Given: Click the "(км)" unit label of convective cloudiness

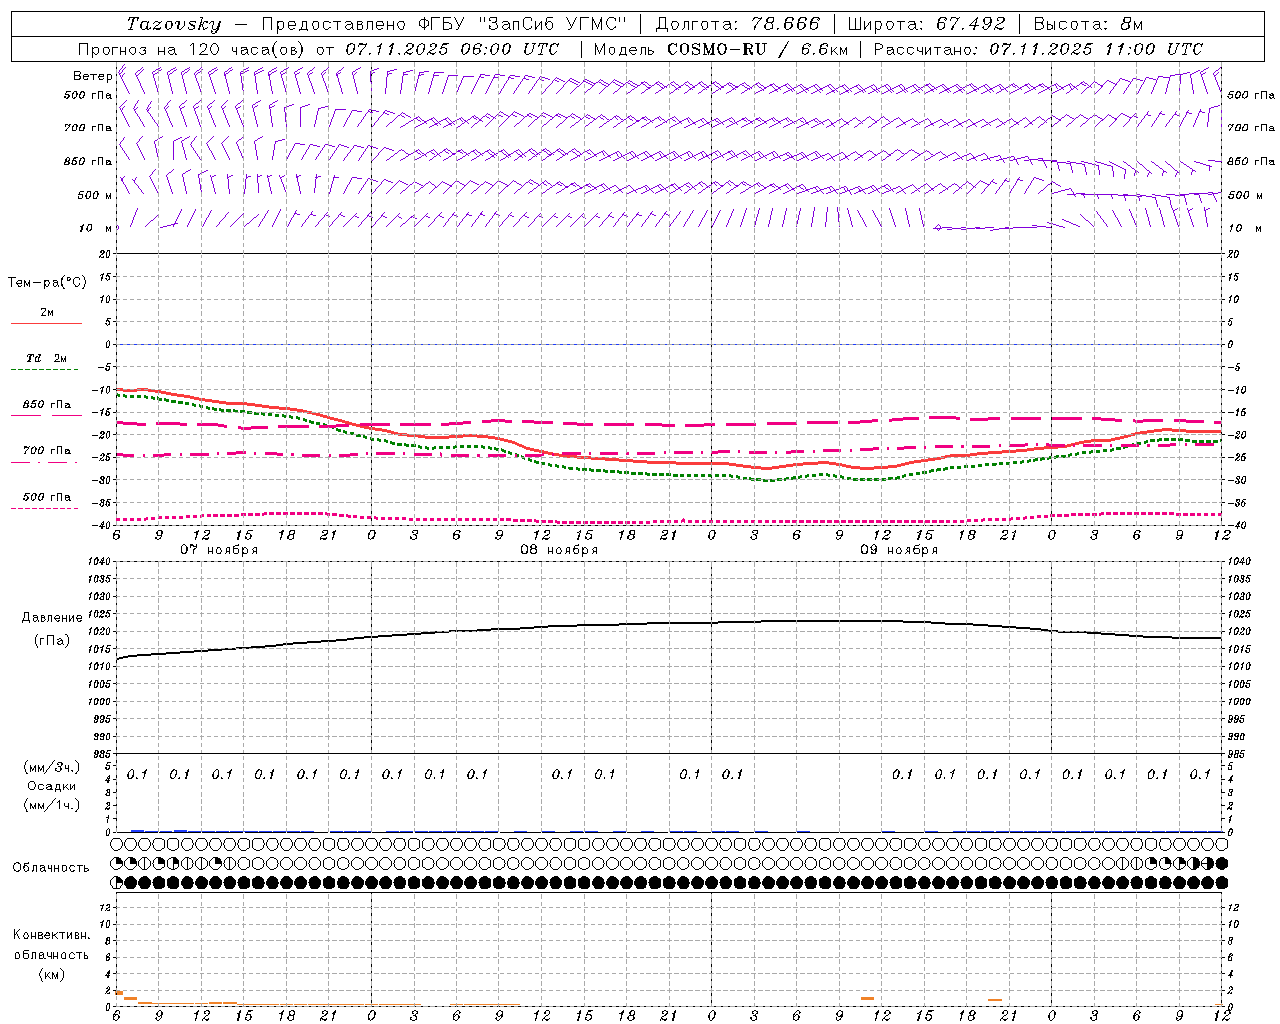Looking at the screenshot, I should (x=51, y=974).
